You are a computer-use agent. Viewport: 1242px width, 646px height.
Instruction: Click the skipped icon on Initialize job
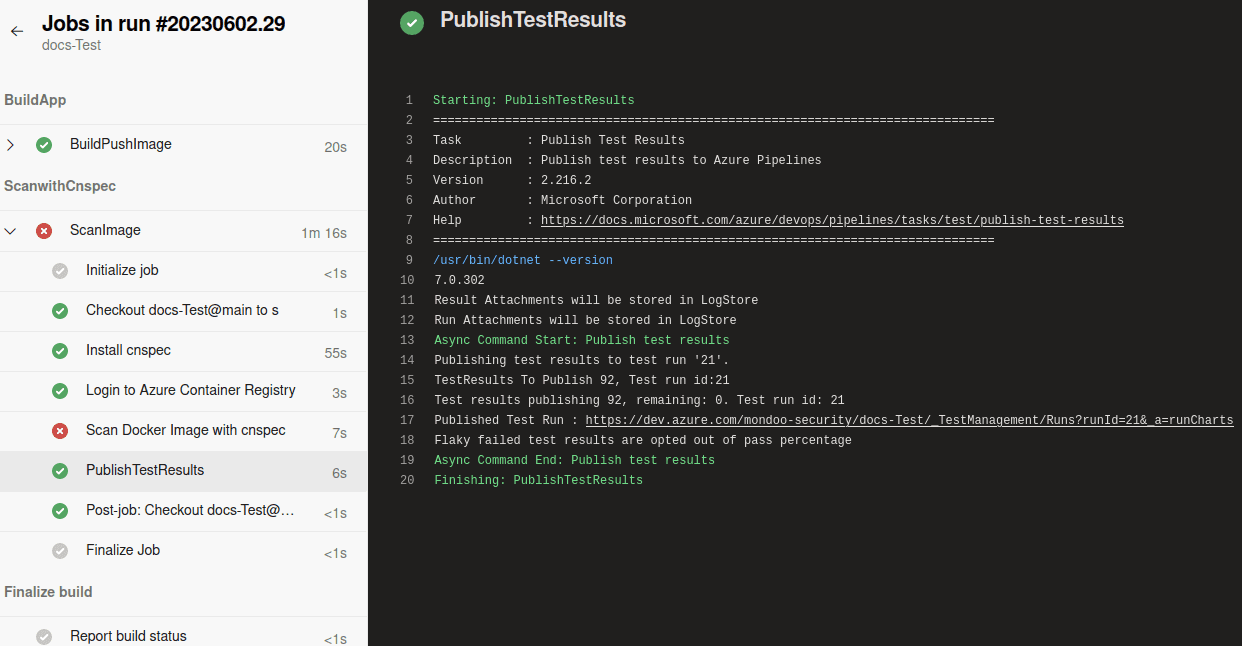(x=59, y=270)
